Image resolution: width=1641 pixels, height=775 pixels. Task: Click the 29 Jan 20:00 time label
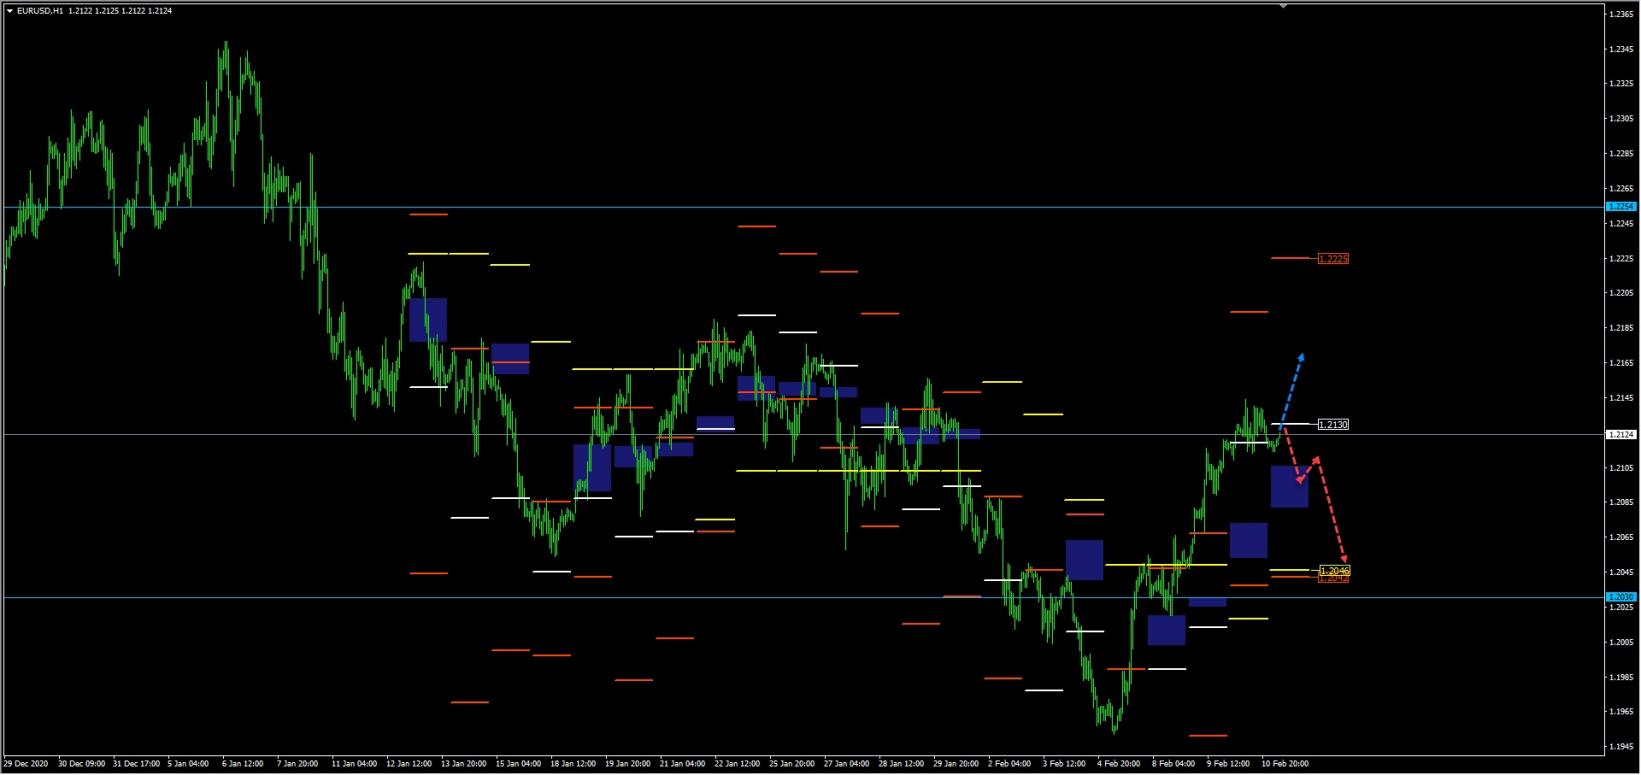(956, 764)
